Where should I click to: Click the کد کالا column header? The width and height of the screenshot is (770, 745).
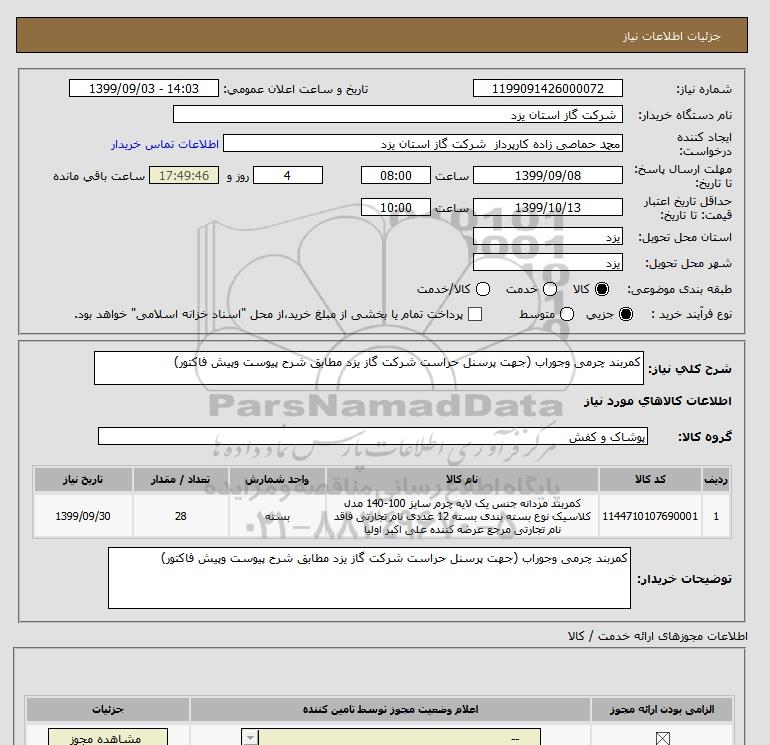[650, 479]
